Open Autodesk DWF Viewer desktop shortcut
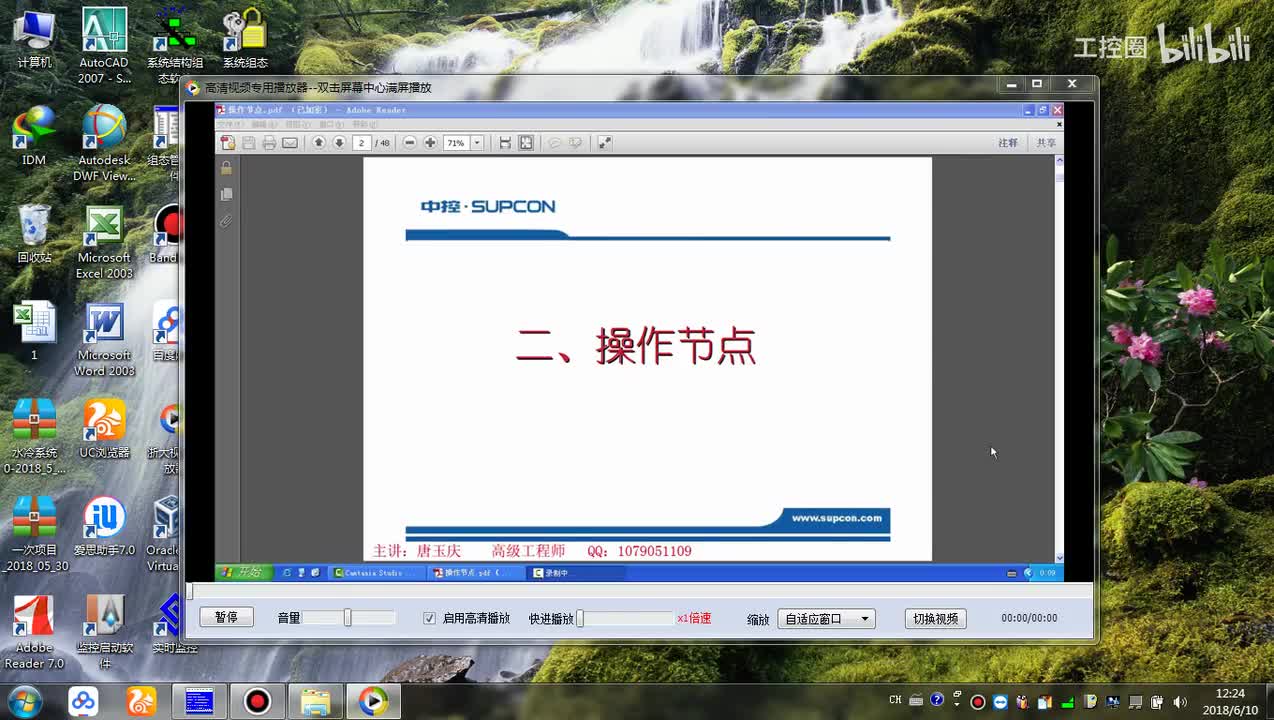Viewport: 1274px width, 720px height. tap(104, 143)
